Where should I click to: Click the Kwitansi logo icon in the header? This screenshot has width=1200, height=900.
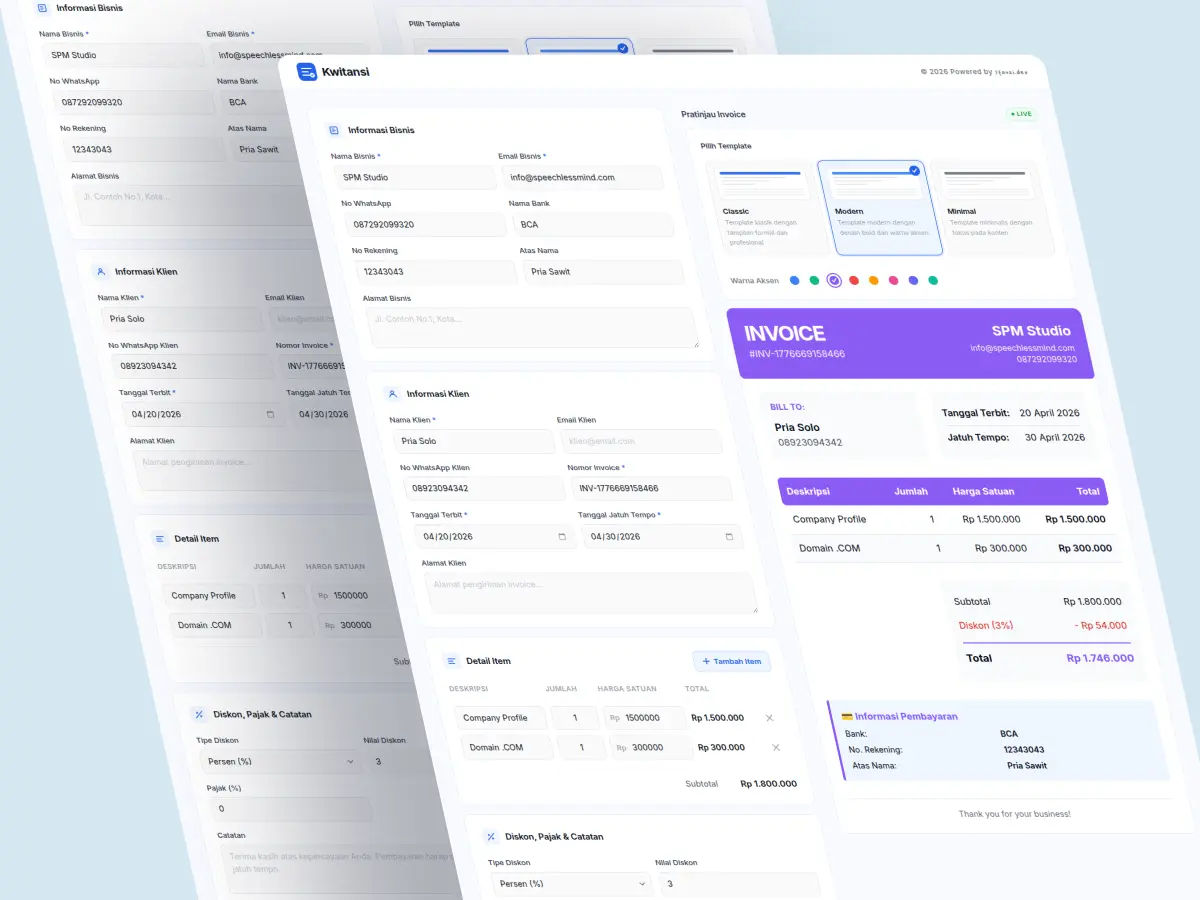tap(306, 72)
